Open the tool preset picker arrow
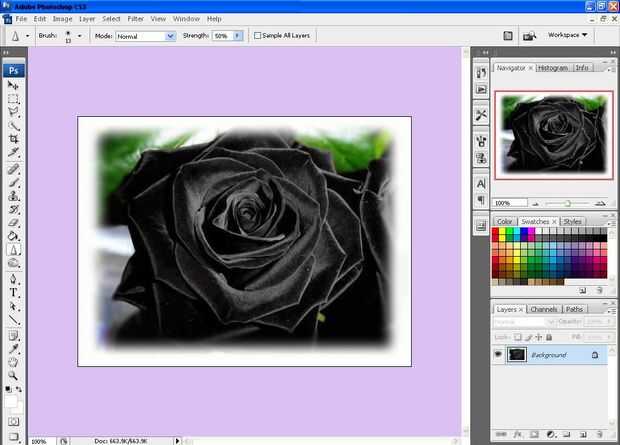620x445 pixels. pyautogui.click(x=27, y=36)
